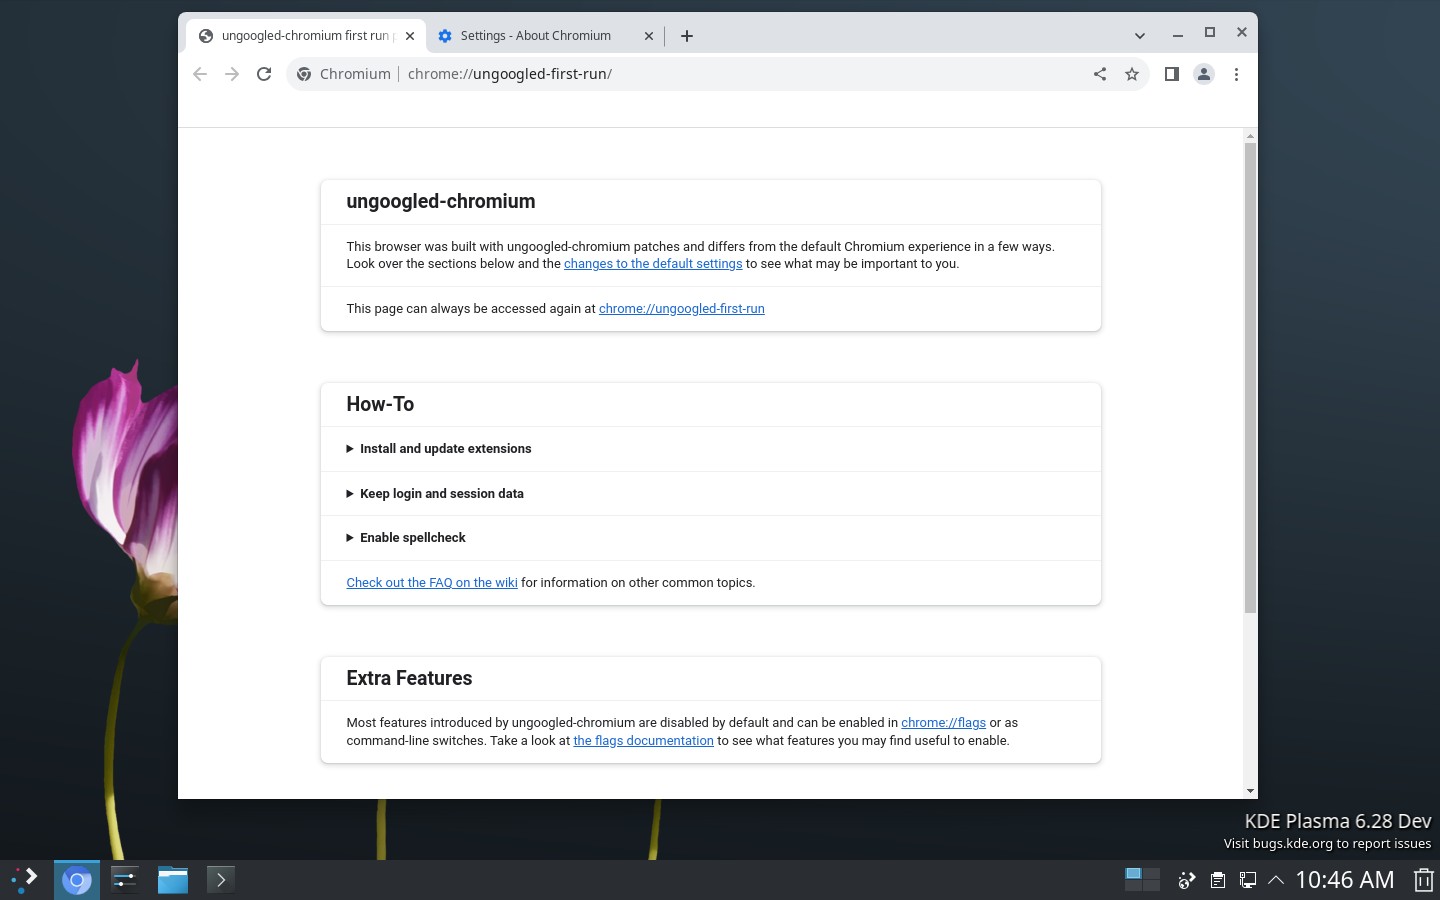Screen dimensions: 1440x900
Task: Open System Settings from the taskbar
Action: pos(125,880)
